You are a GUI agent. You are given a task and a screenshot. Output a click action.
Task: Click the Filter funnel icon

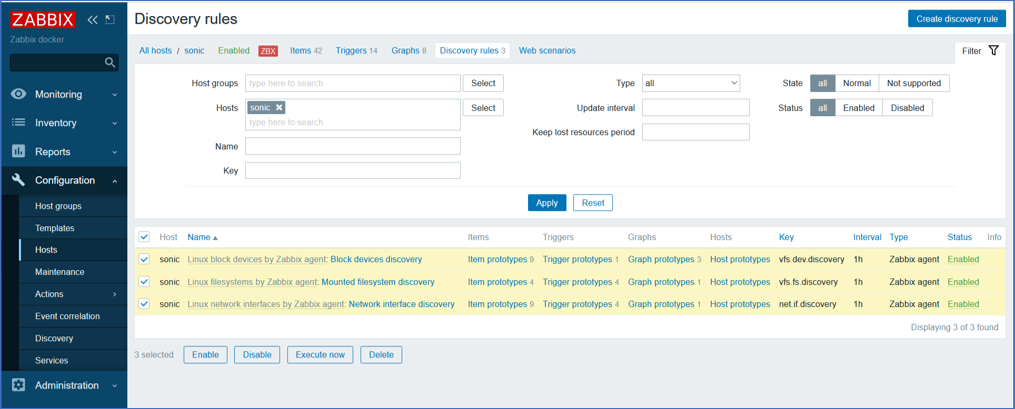point(994,50)
